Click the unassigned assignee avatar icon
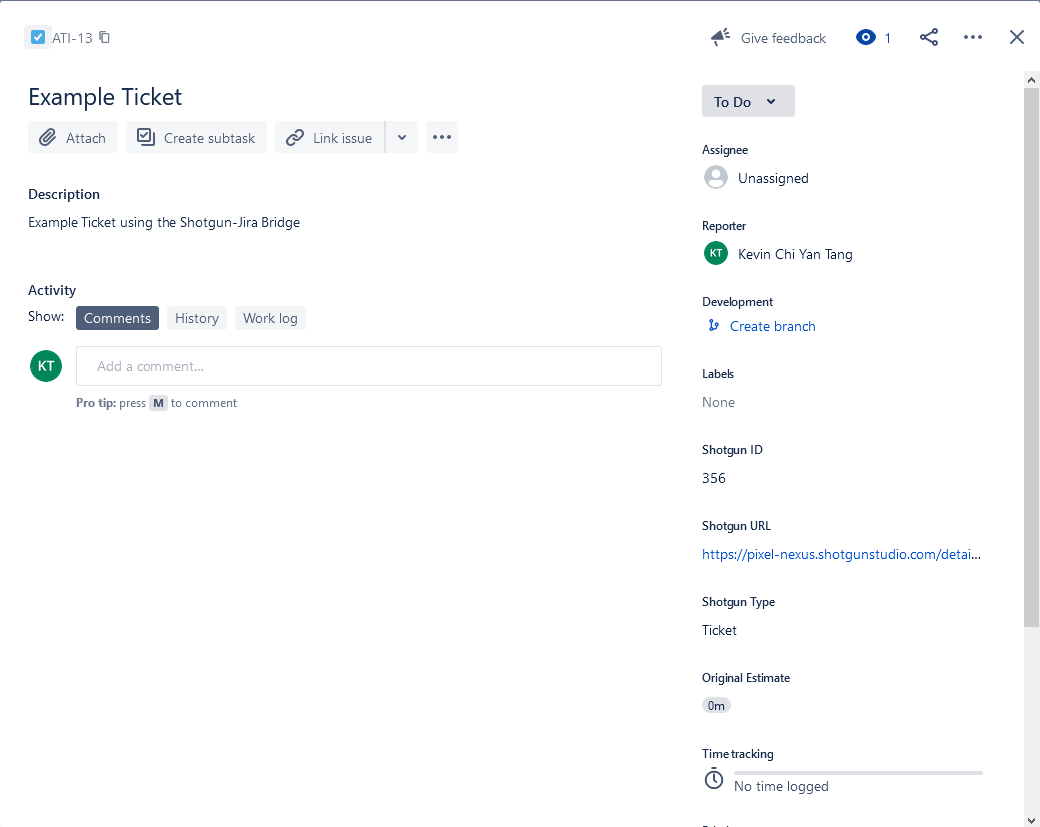This screenshot has width=1040, height=827. point(716,178)
